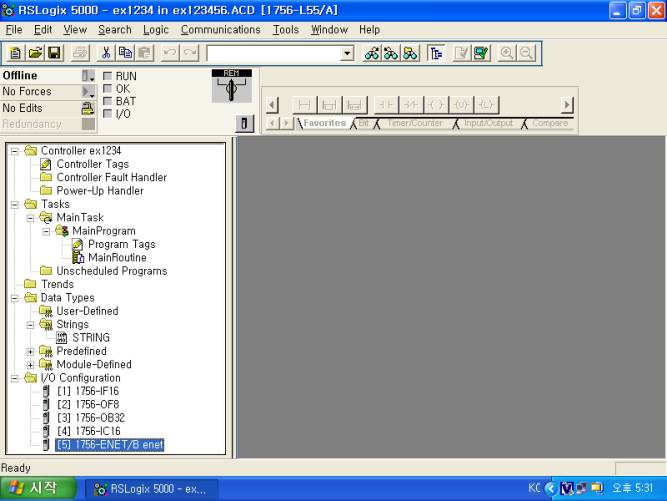Save the project with the floppy disk icon
The image size is (667, 501).
coord(54,51)
